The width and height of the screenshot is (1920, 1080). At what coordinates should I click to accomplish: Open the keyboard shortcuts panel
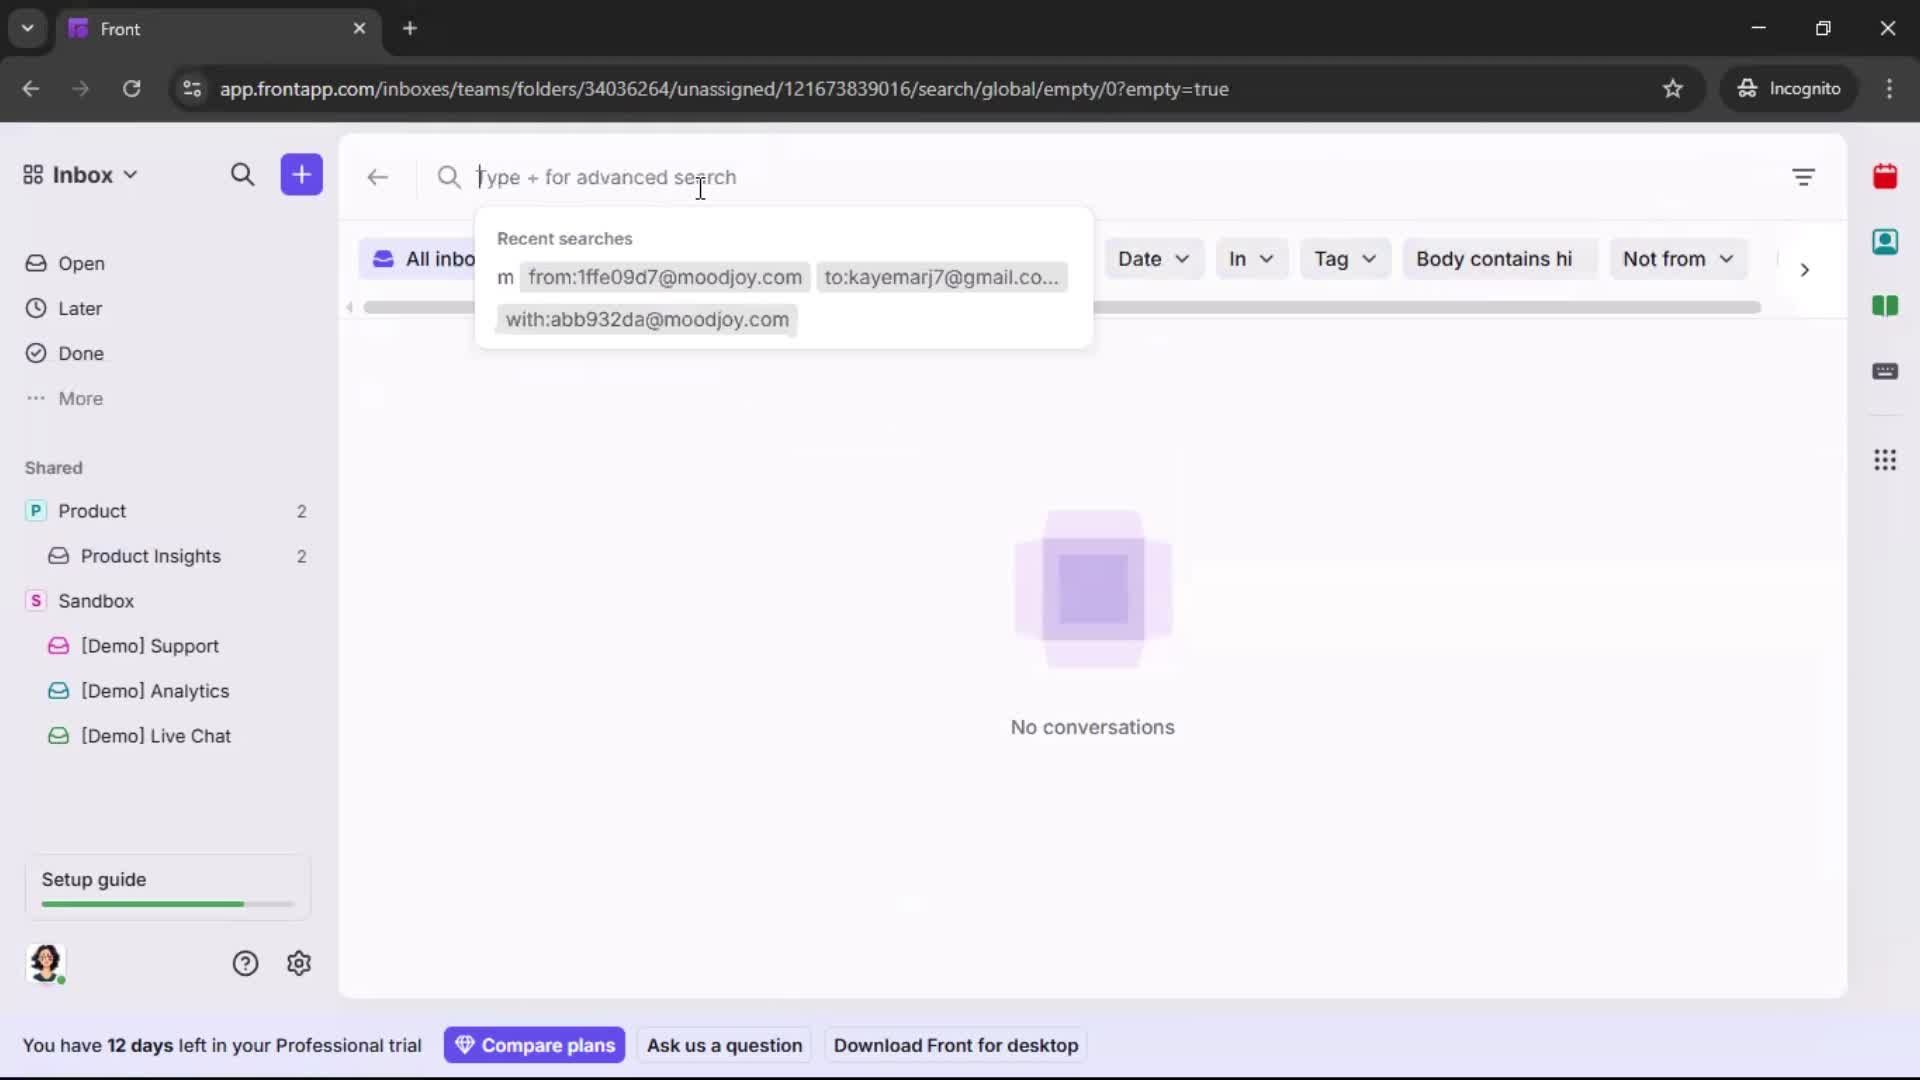[x=1887, y=372]
